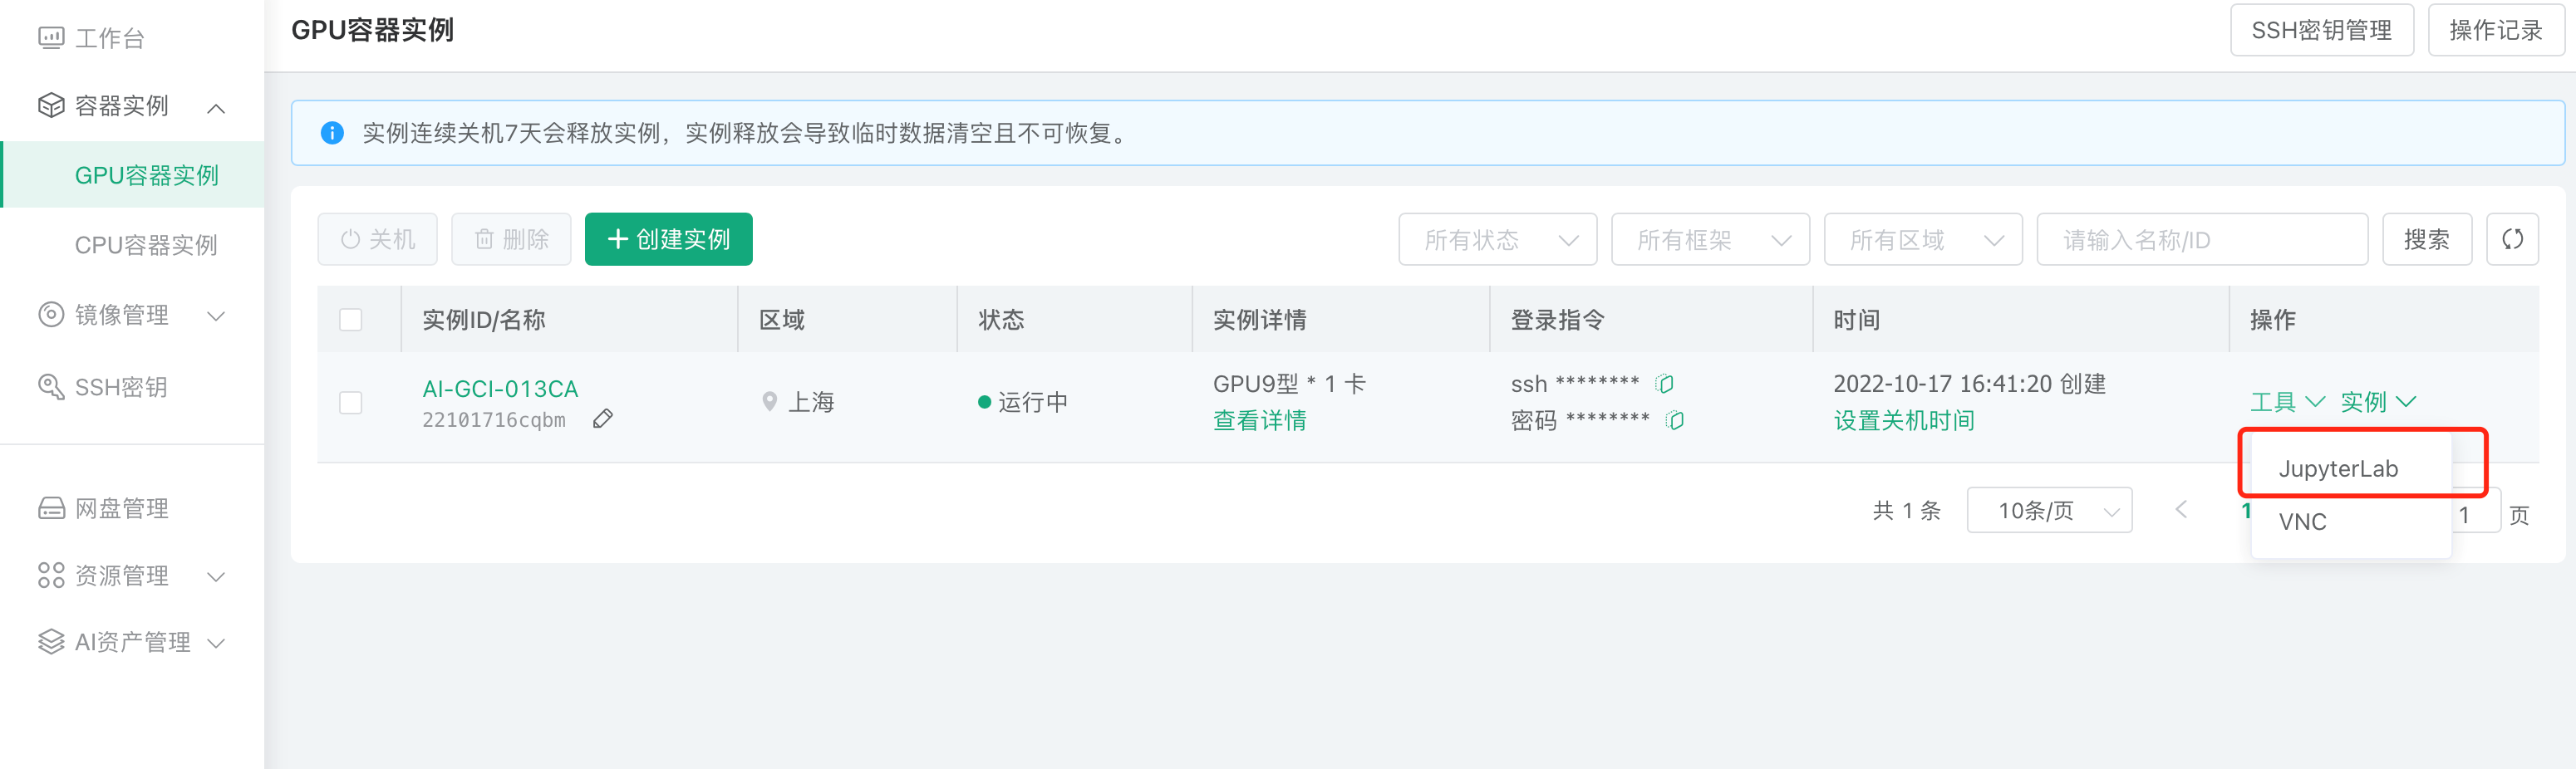Image resolution: width=2576 pixels, height=769 pixels.
Task: Open the AI-GCI-013CA instance link
Action: (500, 388)
